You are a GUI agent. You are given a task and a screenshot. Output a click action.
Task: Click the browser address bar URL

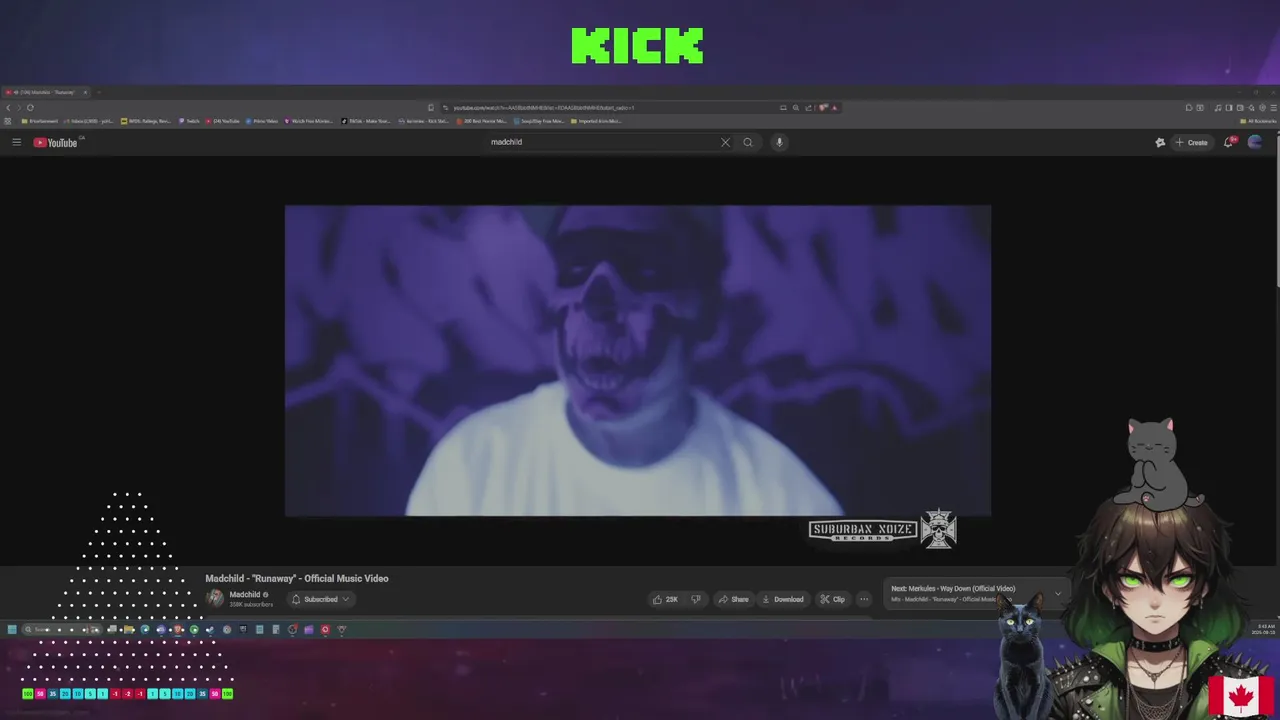click(x=544, y=107)
